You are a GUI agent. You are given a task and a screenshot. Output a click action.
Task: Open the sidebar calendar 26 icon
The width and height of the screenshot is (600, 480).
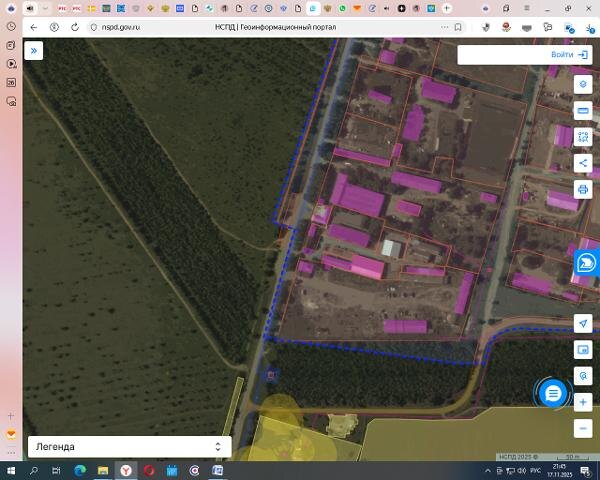pyautogui.click(x=11, y=83)
